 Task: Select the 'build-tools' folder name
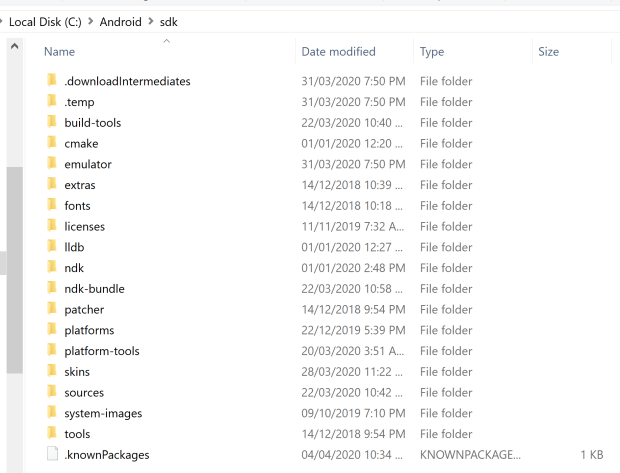click(93, 123)
